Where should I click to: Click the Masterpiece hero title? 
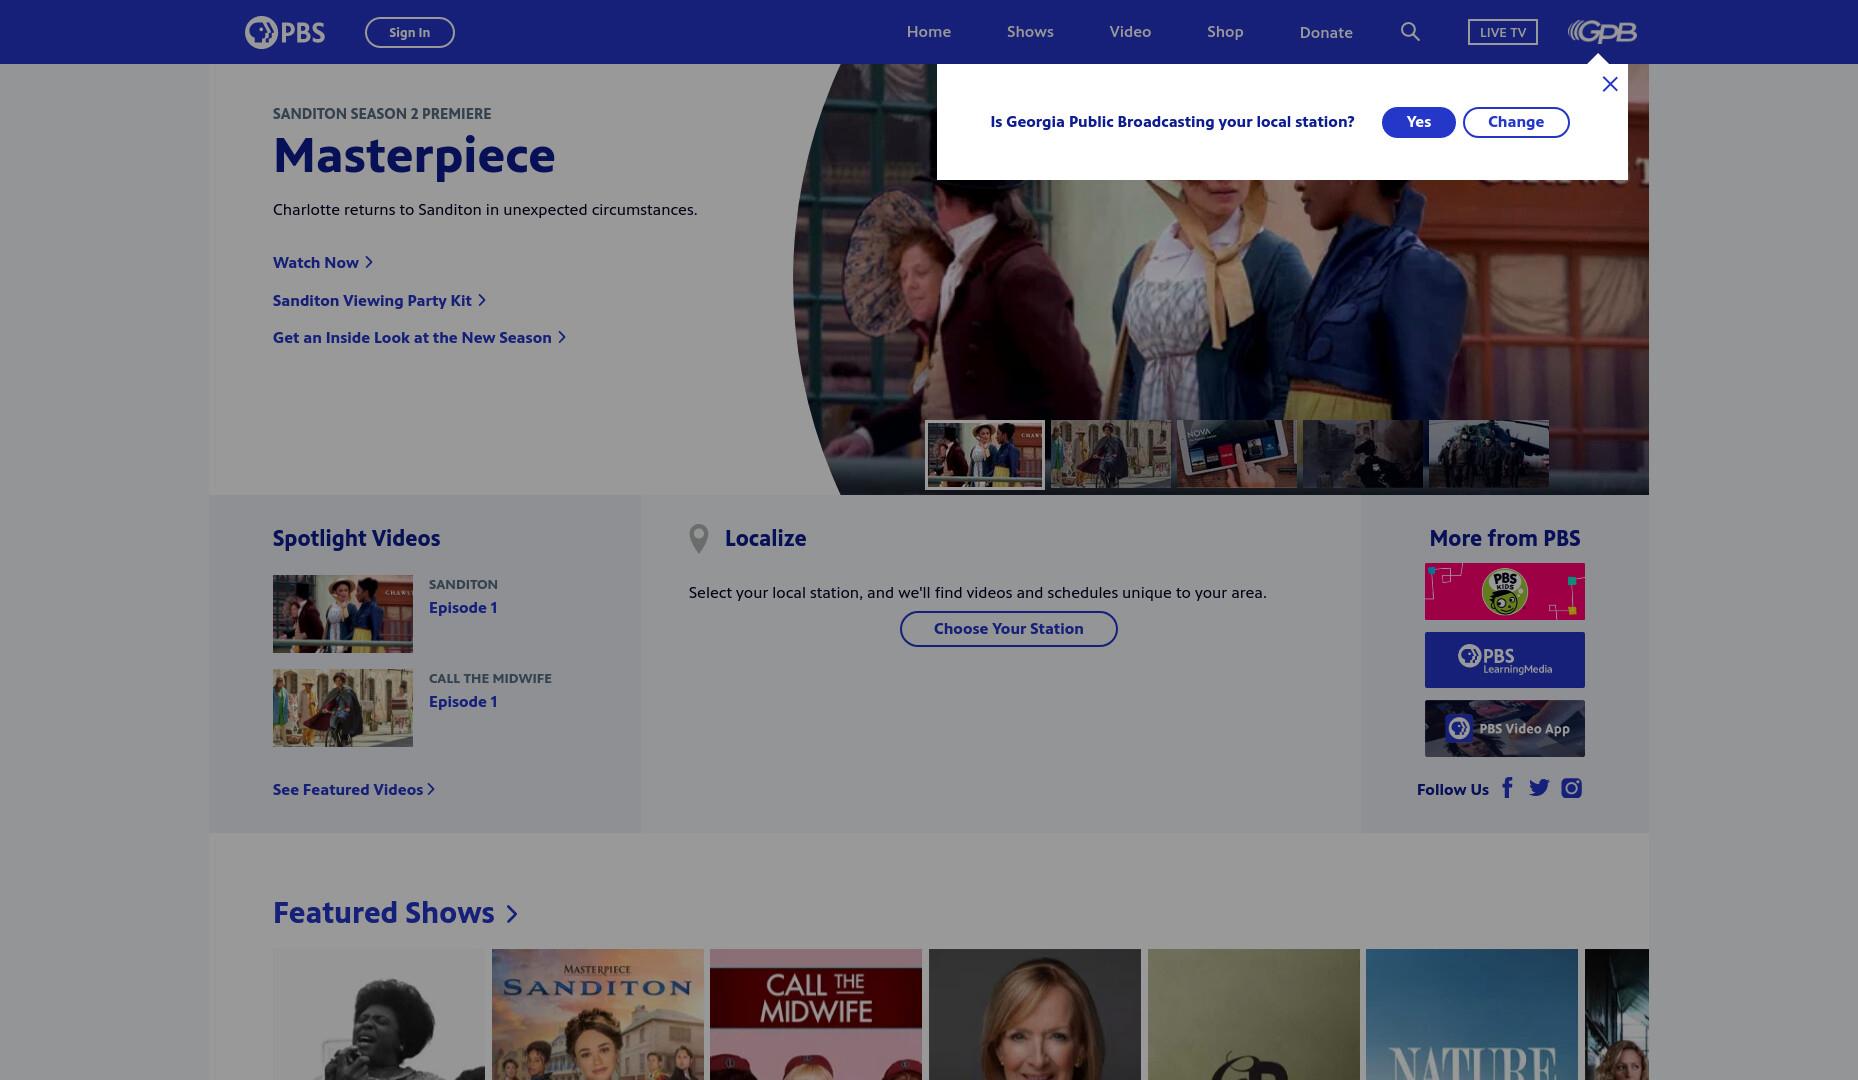click(414, 155)
